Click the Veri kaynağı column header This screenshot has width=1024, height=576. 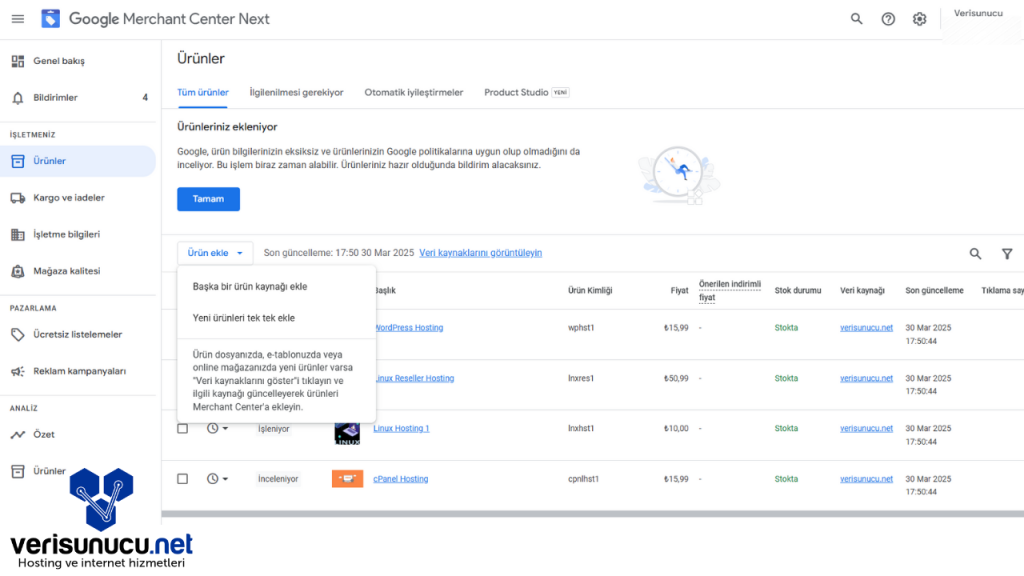tap(862, 291)
